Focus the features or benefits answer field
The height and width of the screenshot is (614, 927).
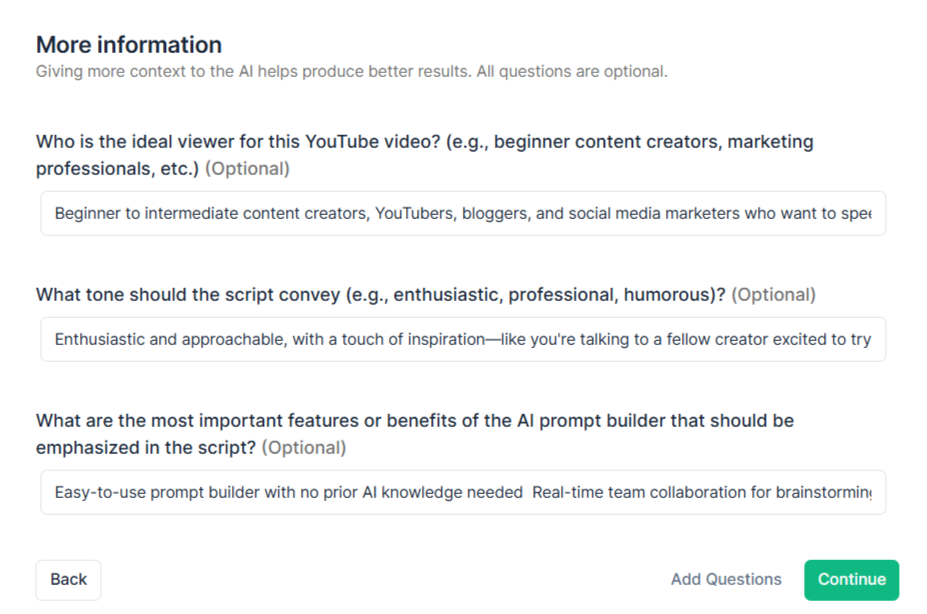point(463,492)
